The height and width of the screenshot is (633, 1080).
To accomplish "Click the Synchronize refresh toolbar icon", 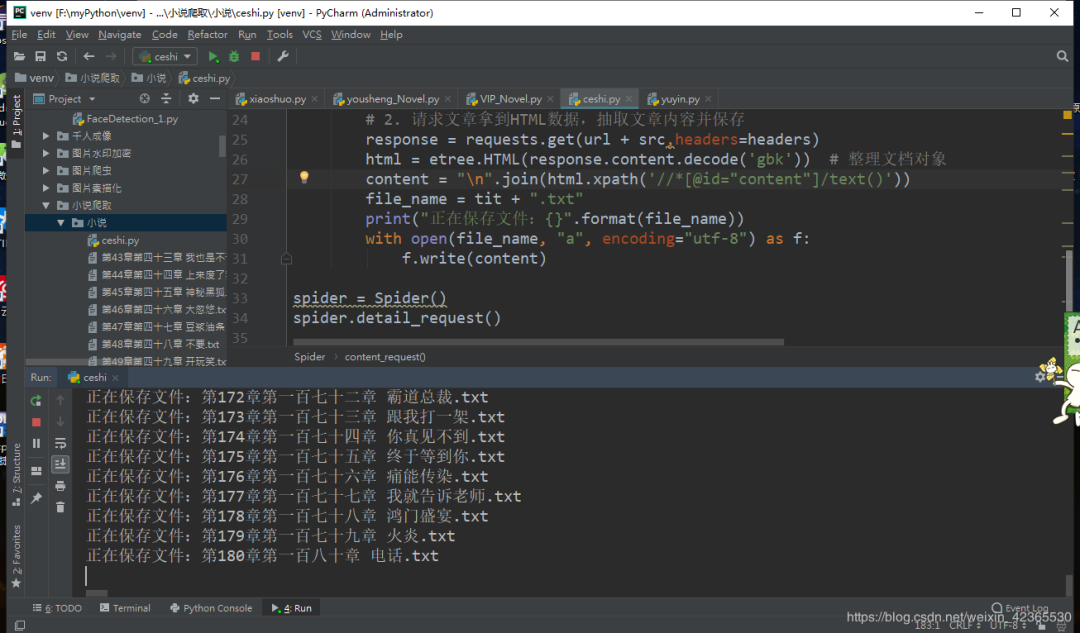I will click(62, 56).
